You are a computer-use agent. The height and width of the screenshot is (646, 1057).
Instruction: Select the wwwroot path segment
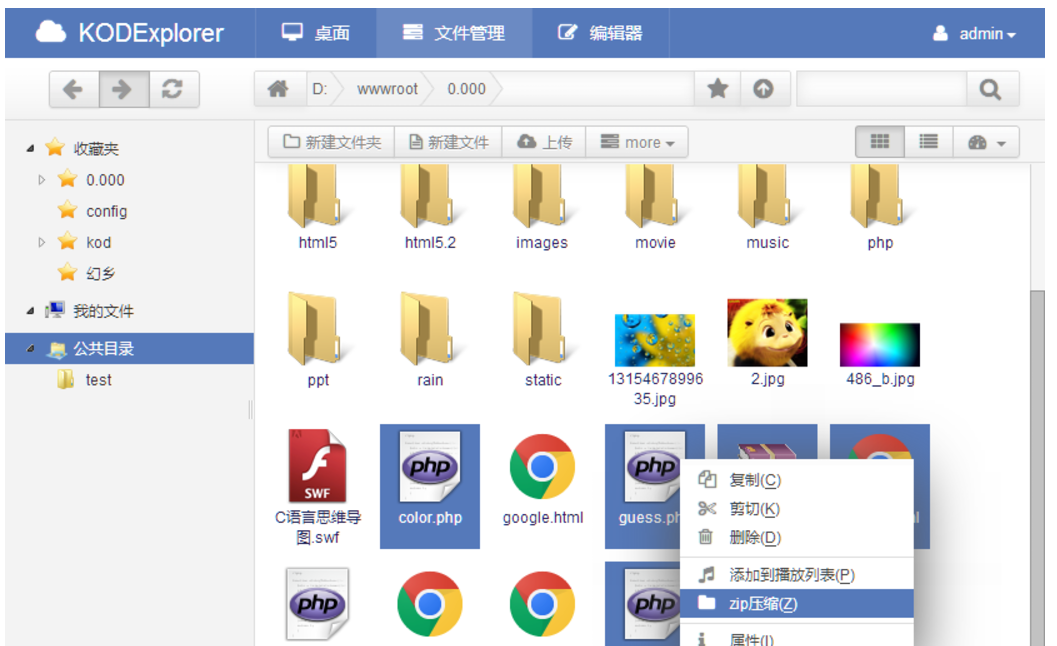click(x=388, y=89)
